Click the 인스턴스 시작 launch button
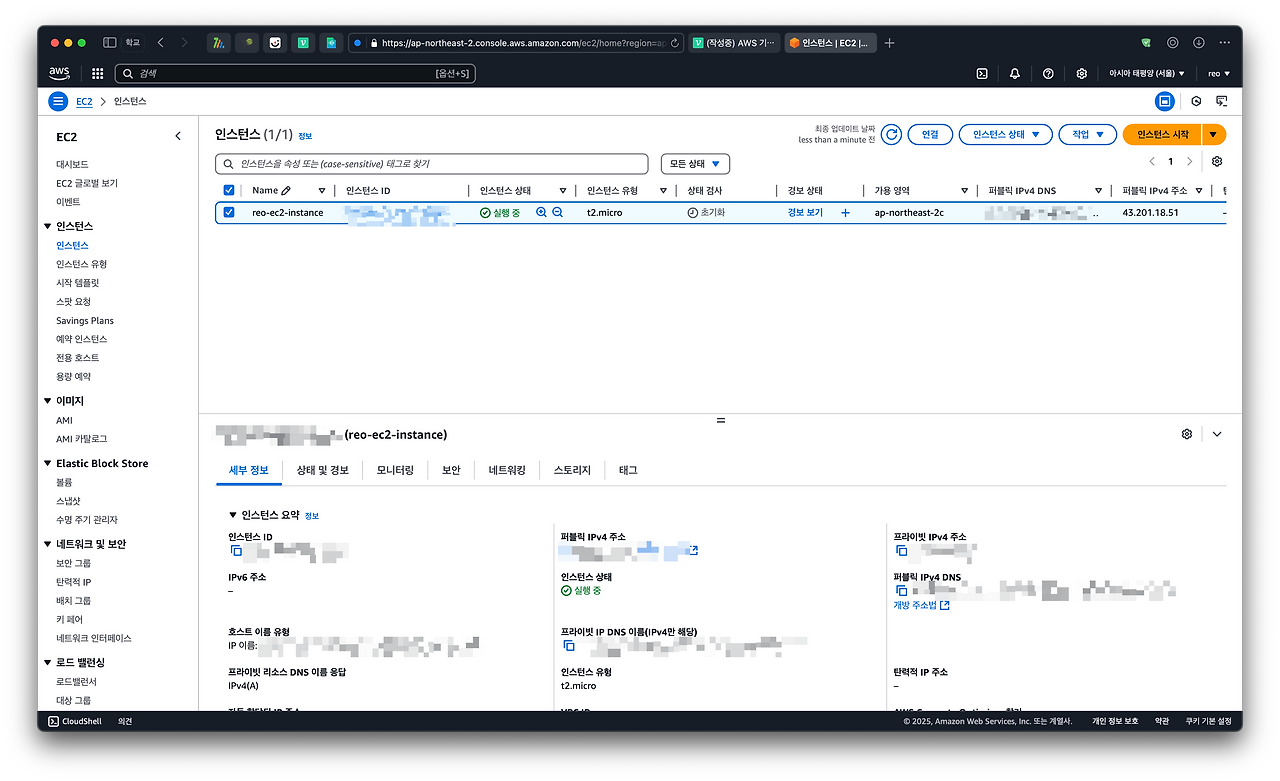Image resolution: width=1280 pixels, height=781 pixels. click(1163, 134)
